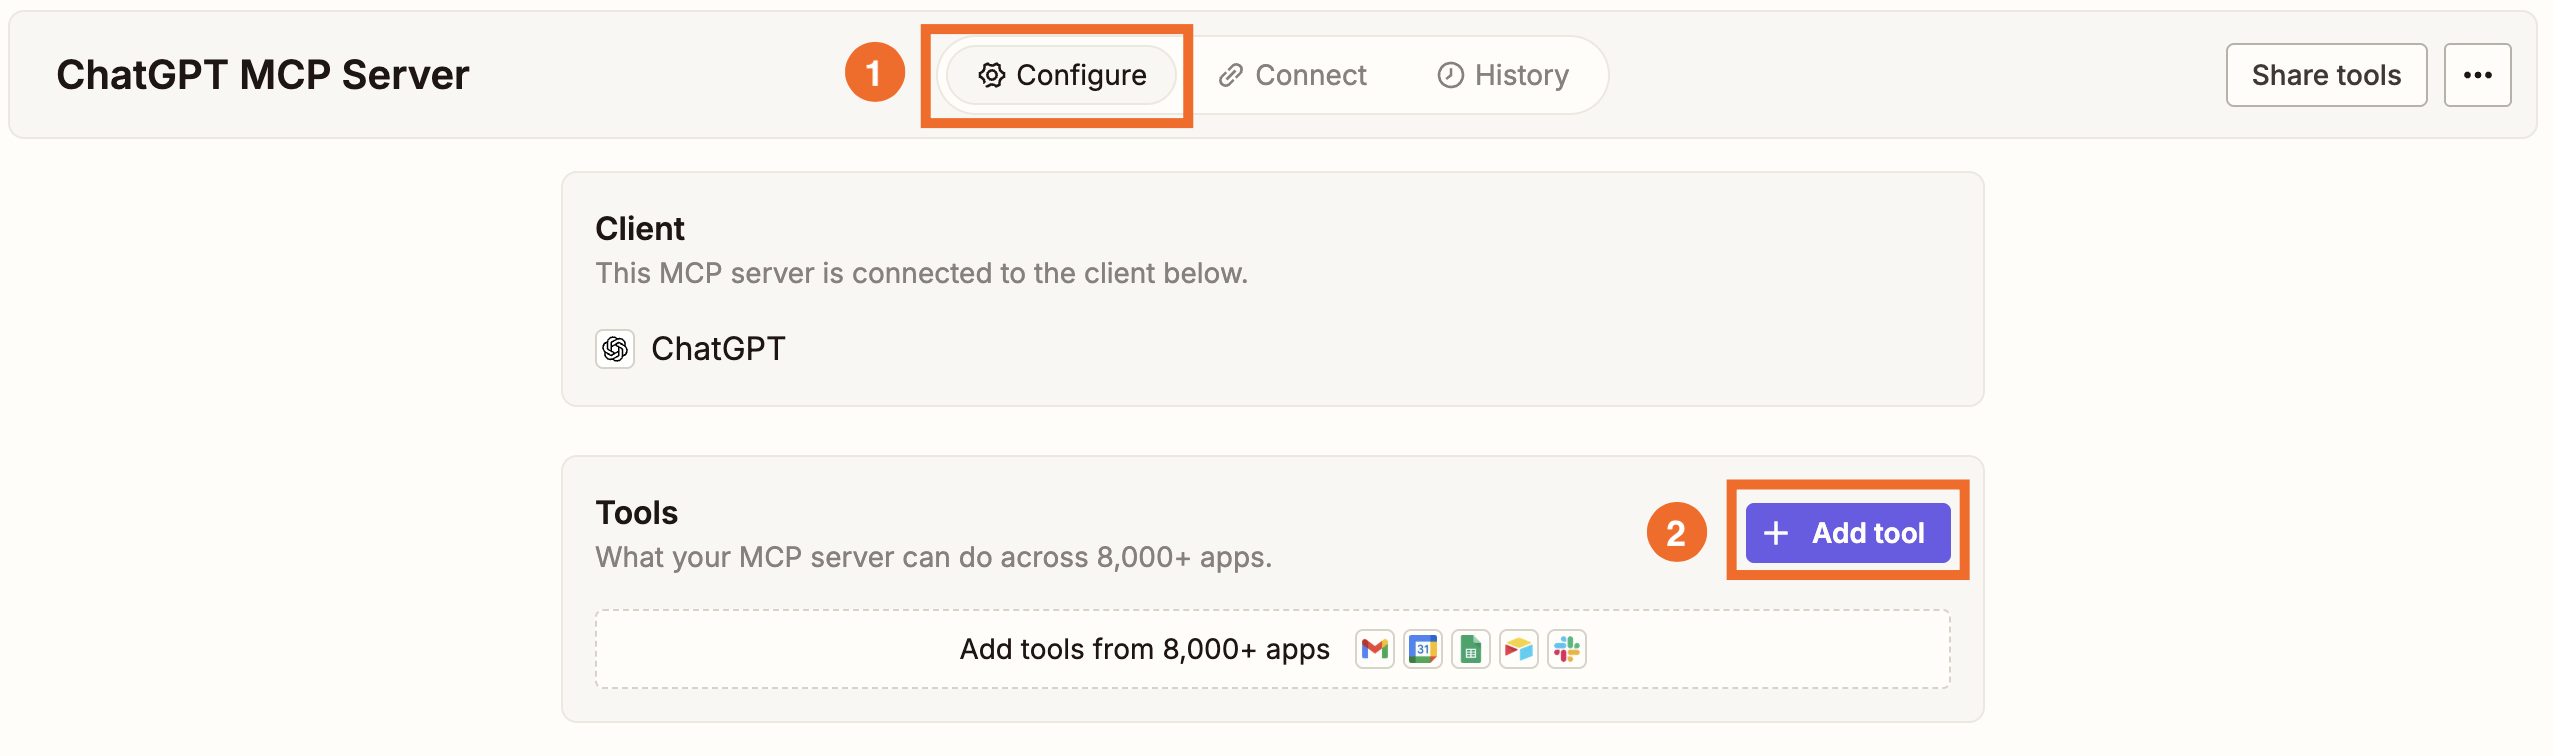
Task: Switch to the Connect tab
Action: click(1292, 75)
